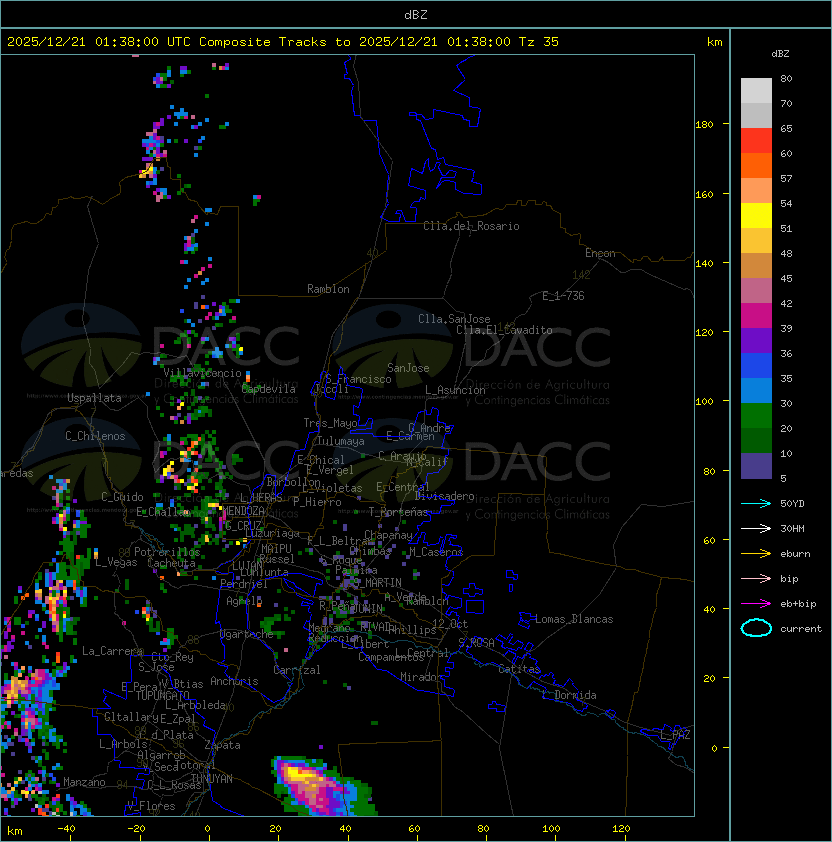
Task: Click the 100 km mark on horizontal axis
Action: point(553,829)
